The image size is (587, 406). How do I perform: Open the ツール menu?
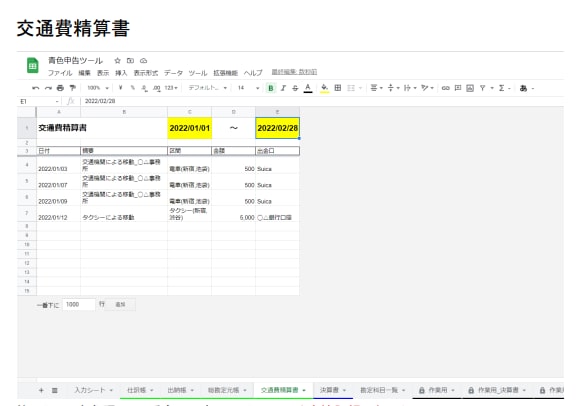198,73
